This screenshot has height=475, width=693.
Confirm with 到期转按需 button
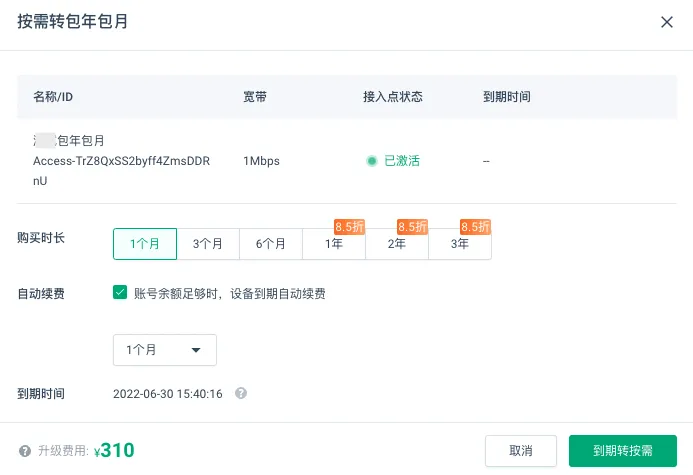coord(623,451)
